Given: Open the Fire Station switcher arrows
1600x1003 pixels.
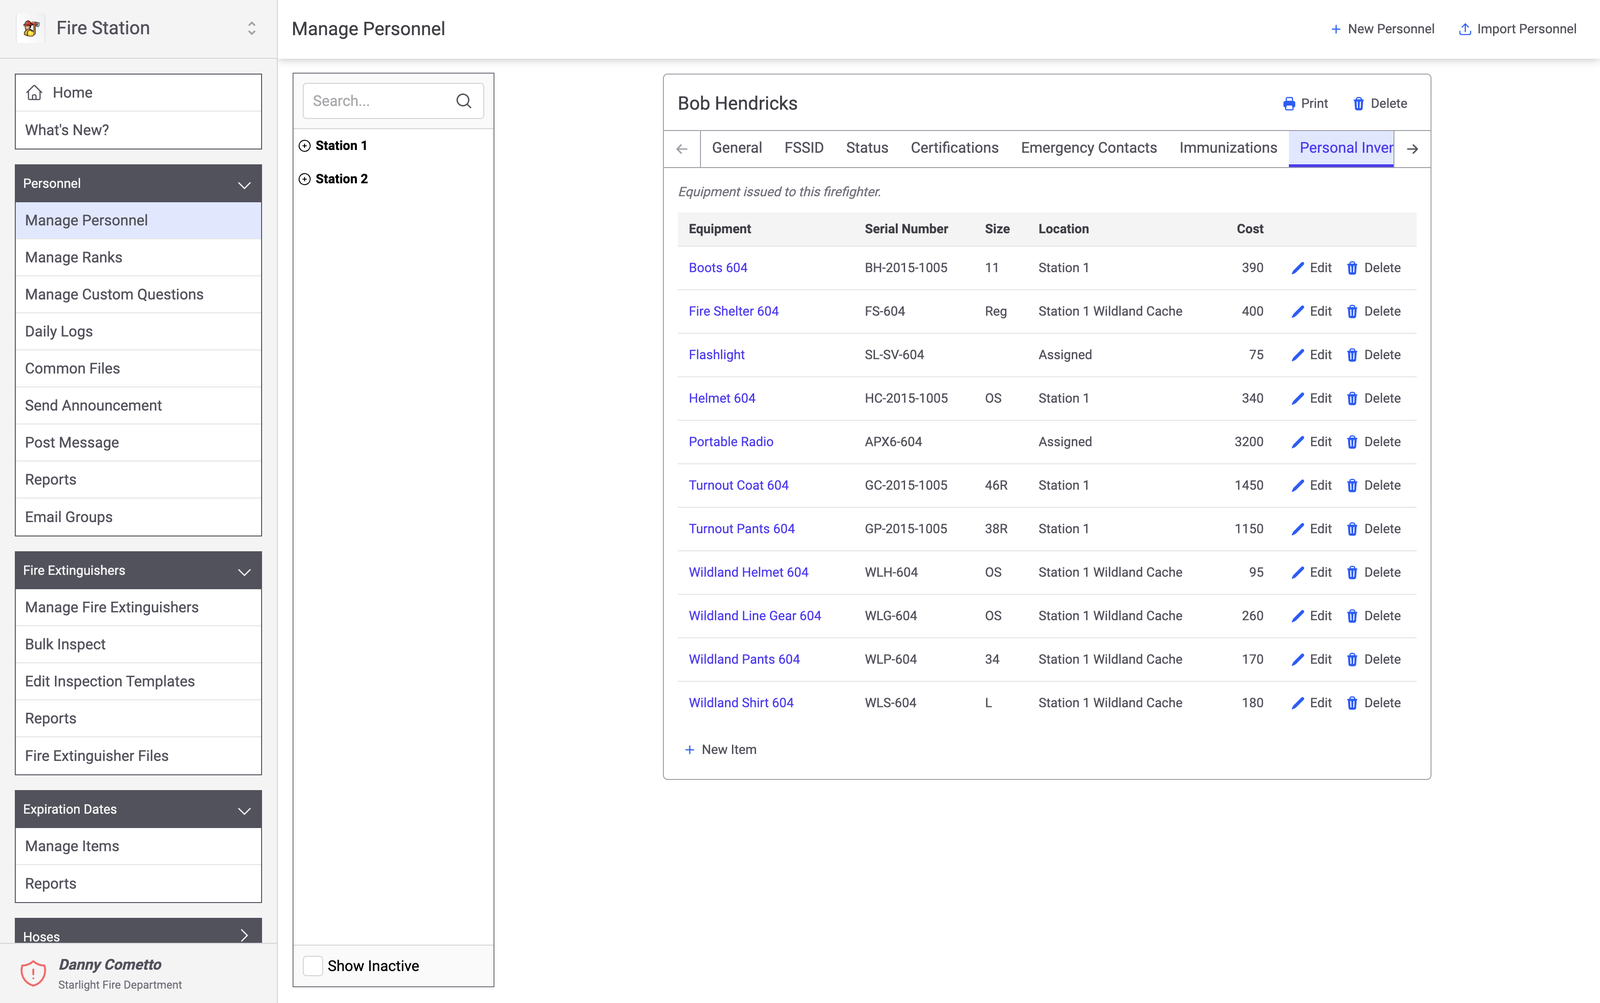Looking at the screenshot, I should [252, 29].
